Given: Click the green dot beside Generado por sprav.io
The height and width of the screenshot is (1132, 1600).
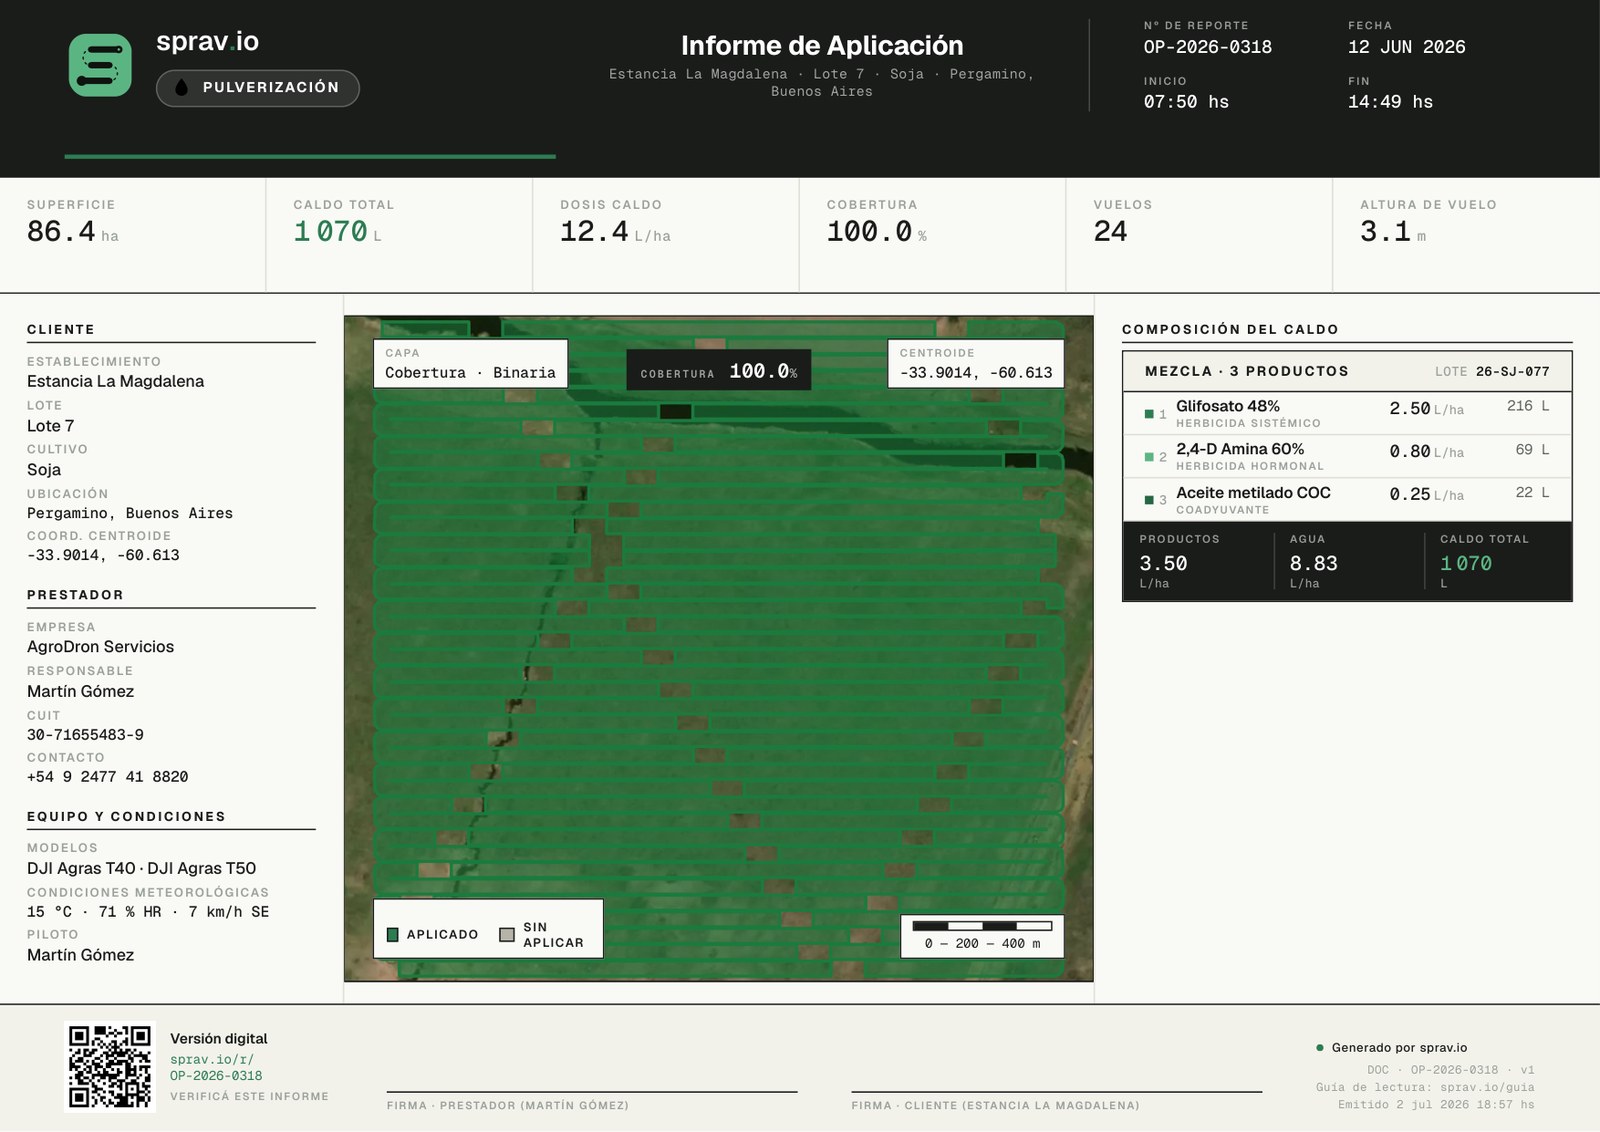Looking at the screenshot, I should [x=1320, y=1048].
